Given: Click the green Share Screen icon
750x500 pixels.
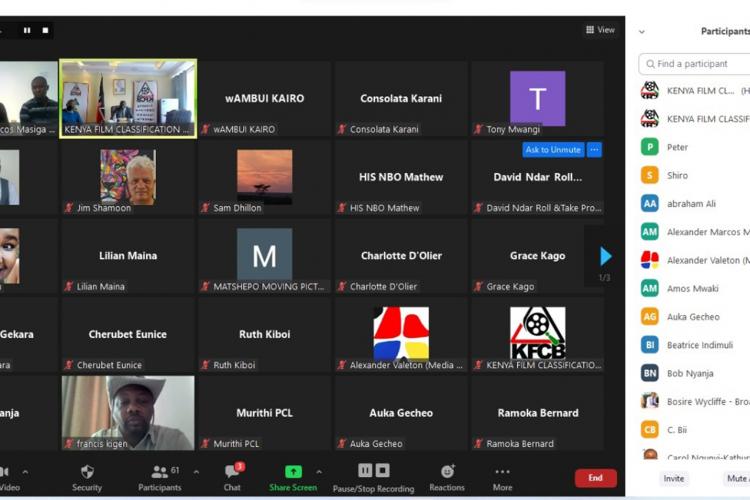Looking at the screenshot, I should pos(293,472).
